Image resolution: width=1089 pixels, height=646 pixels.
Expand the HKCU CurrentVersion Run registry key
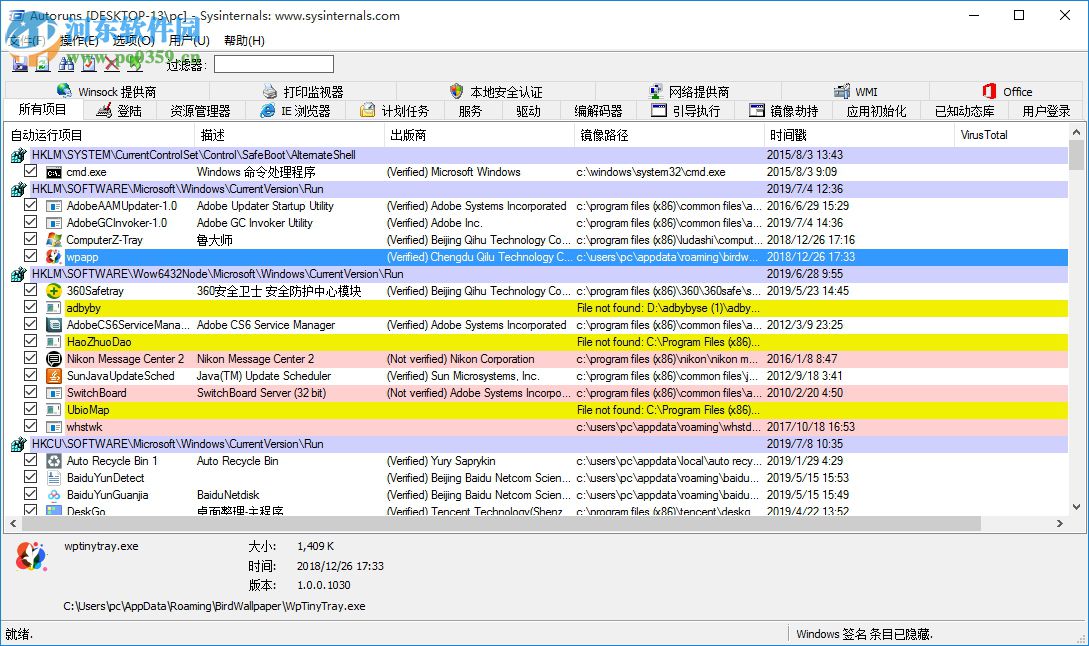pyautogui.click(x=18, y=443)
